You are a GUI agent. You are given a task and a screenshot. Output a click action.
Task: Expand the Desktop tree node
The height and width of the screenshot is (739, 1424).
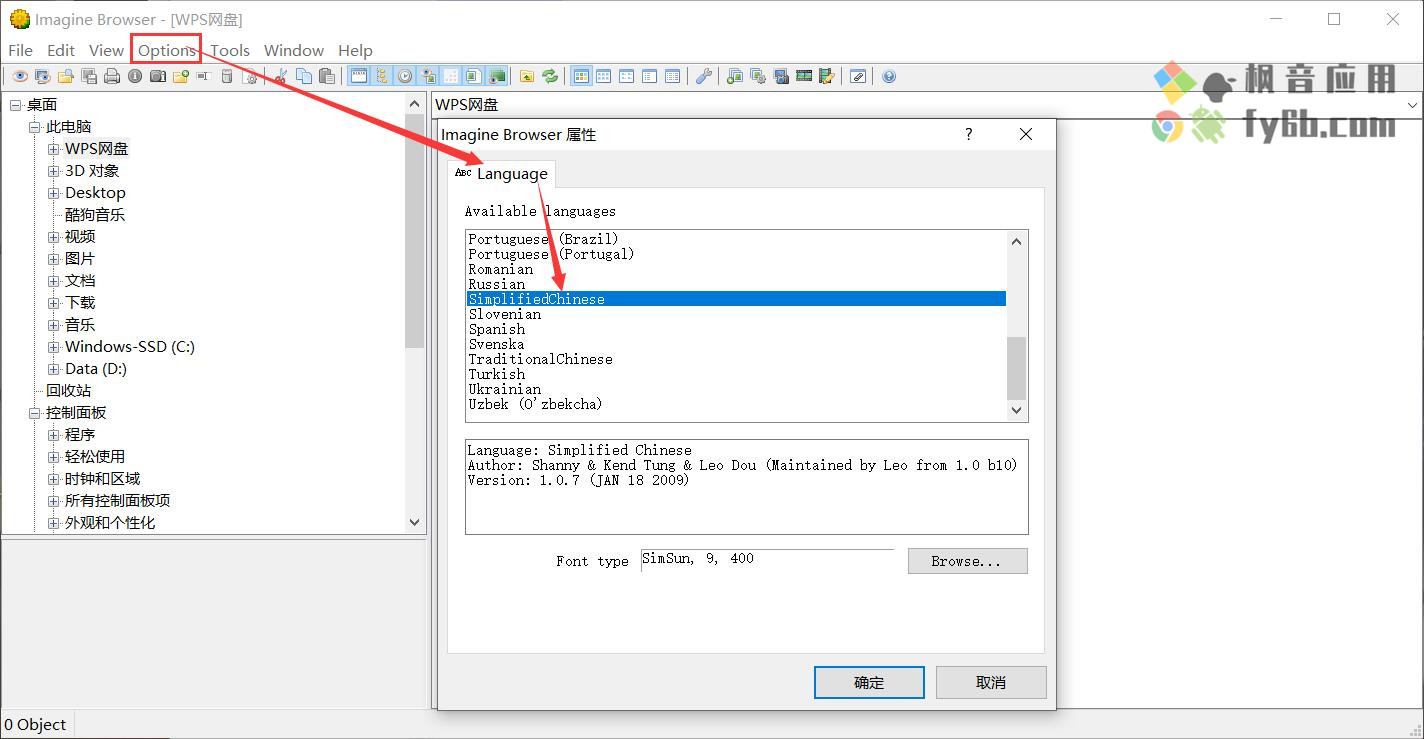point(54,193)
